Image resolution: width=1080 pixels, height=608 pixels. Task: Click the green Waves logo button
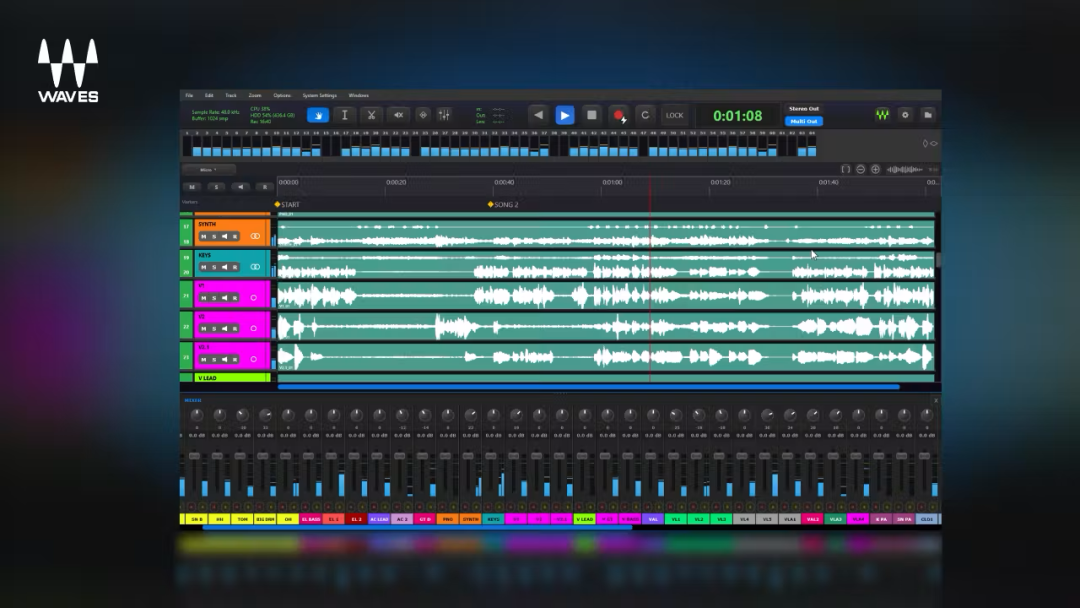click(882, 115)
